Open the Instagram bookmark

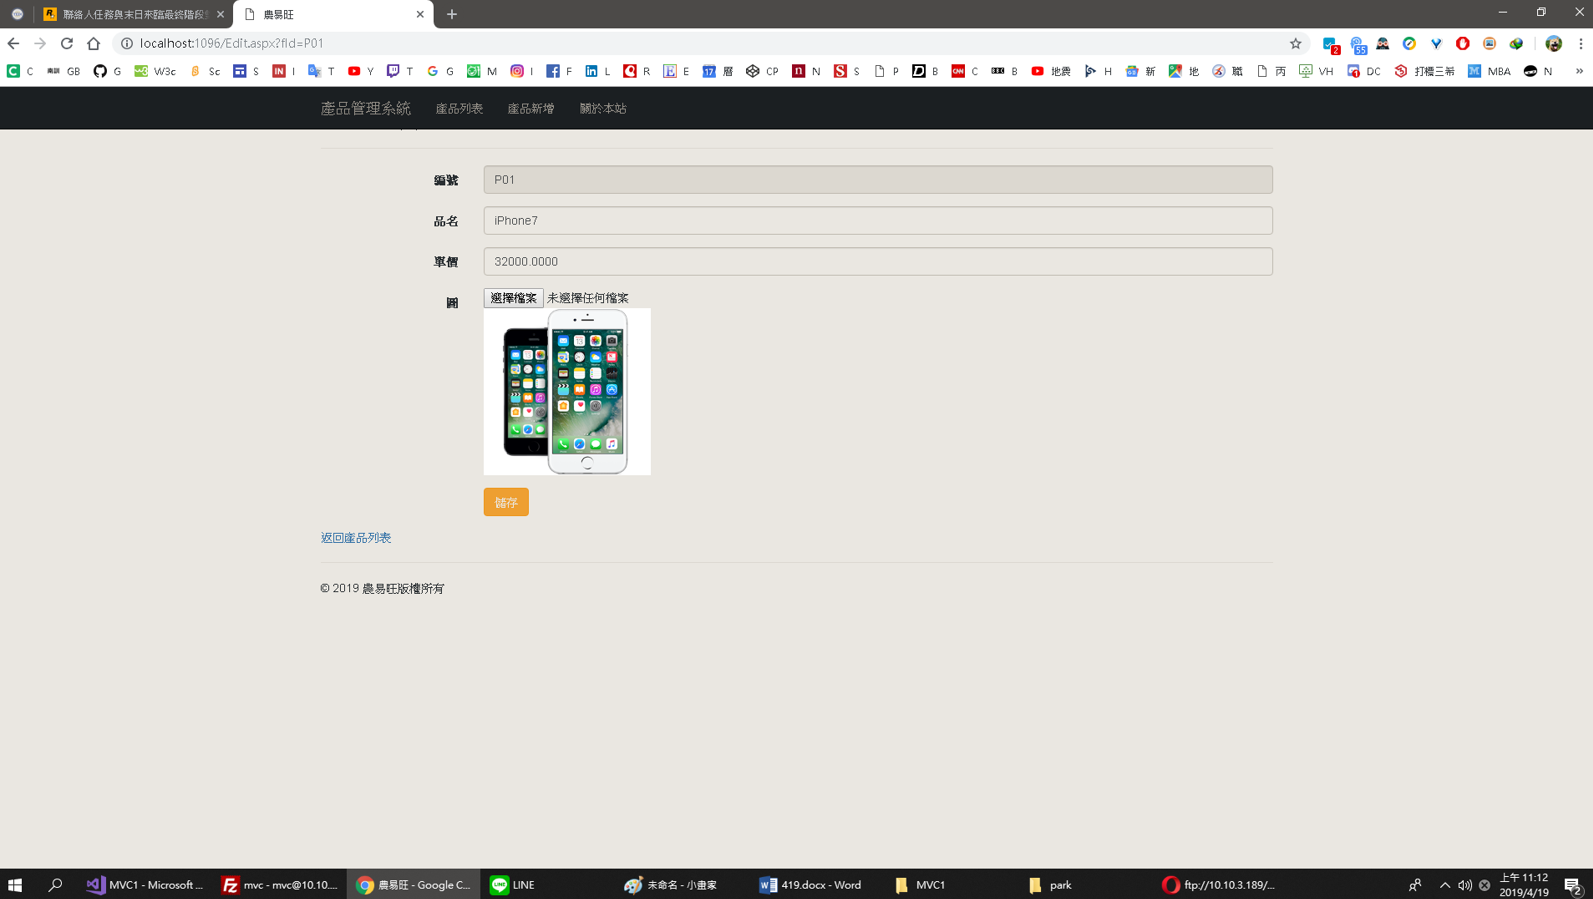point(522,71)
